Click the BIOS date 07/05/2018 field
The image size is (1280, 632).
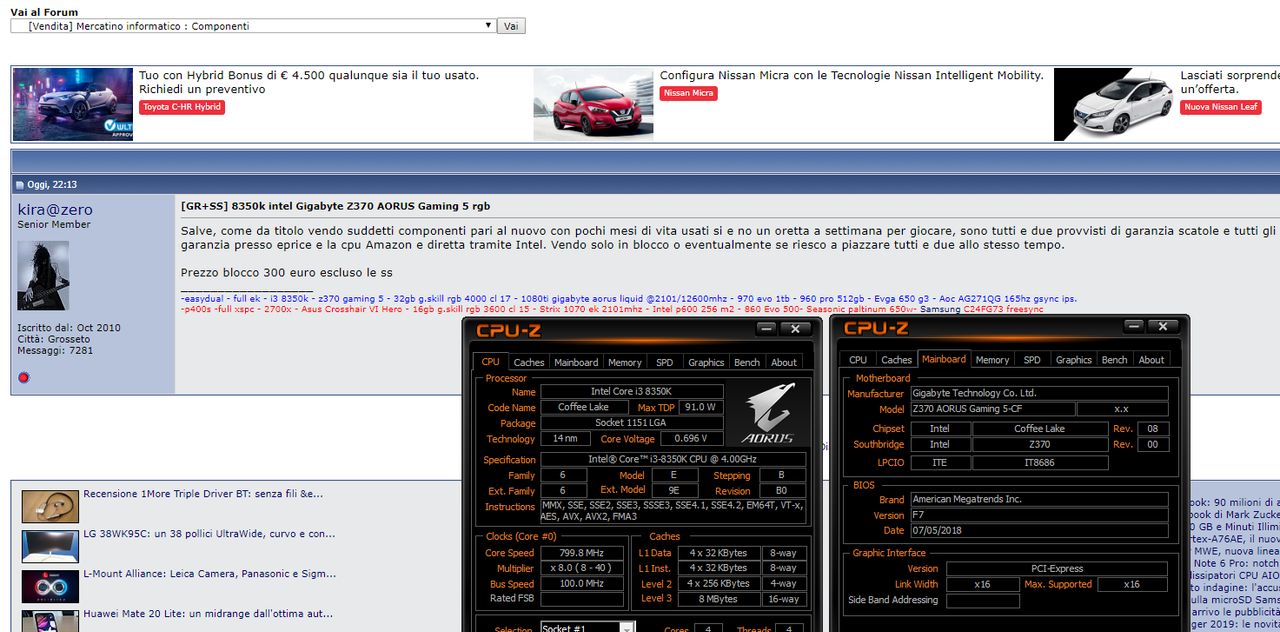[x=1038, y=530]
